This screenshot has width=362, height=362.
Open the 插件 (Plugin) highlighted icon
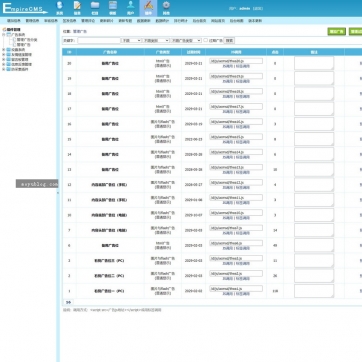pos(148,8)
